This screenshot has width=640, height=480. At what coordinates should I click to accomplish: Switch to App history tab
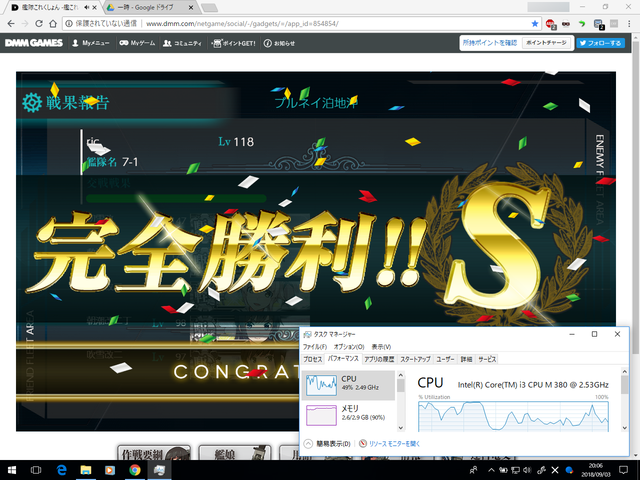(379, 359)
